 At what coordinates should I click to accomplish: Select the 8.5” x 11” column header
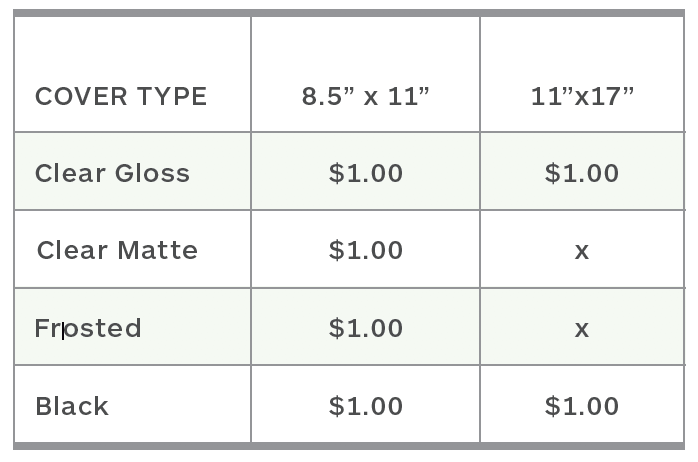click(365, 97)
